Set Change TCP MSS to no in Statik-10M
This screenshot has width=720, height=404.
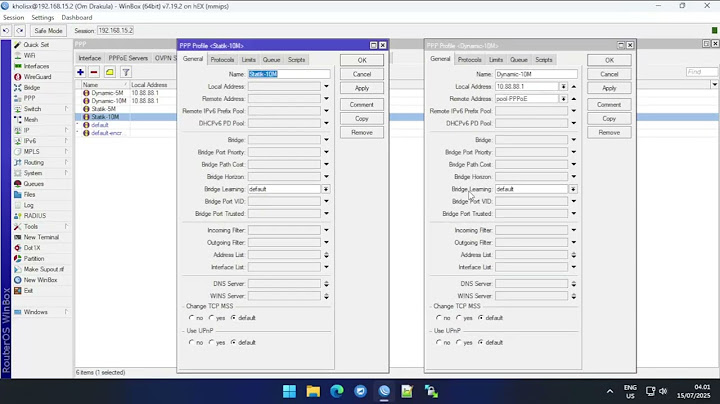click(191, 318)
